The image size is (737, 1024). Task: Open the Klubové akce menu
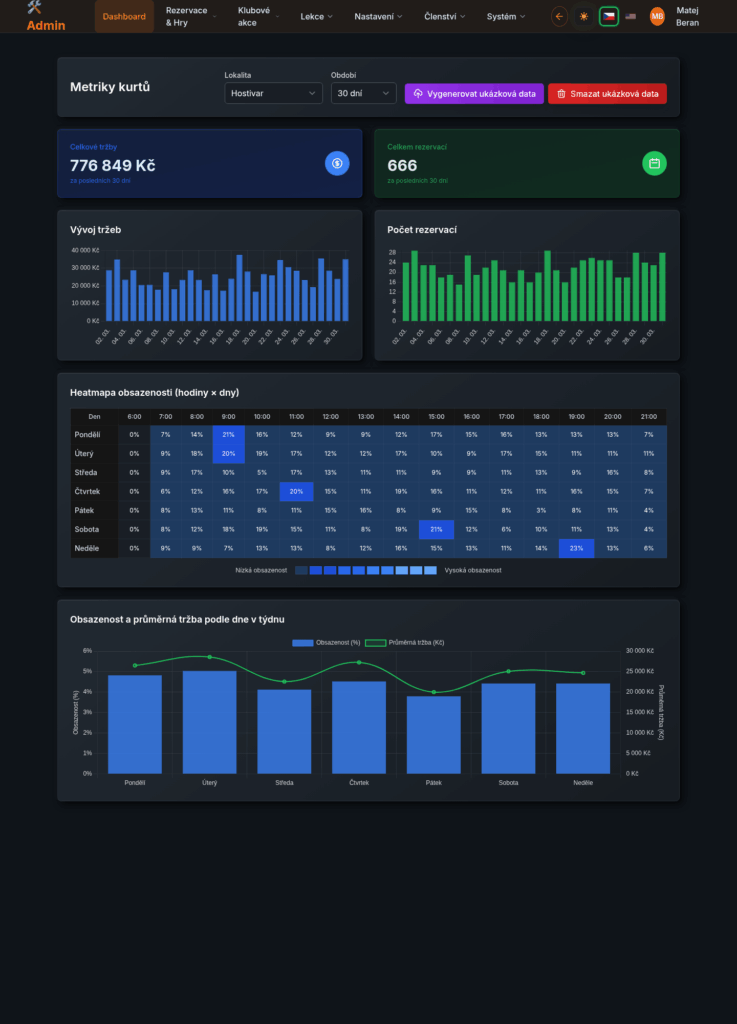[x=259, y=16]
